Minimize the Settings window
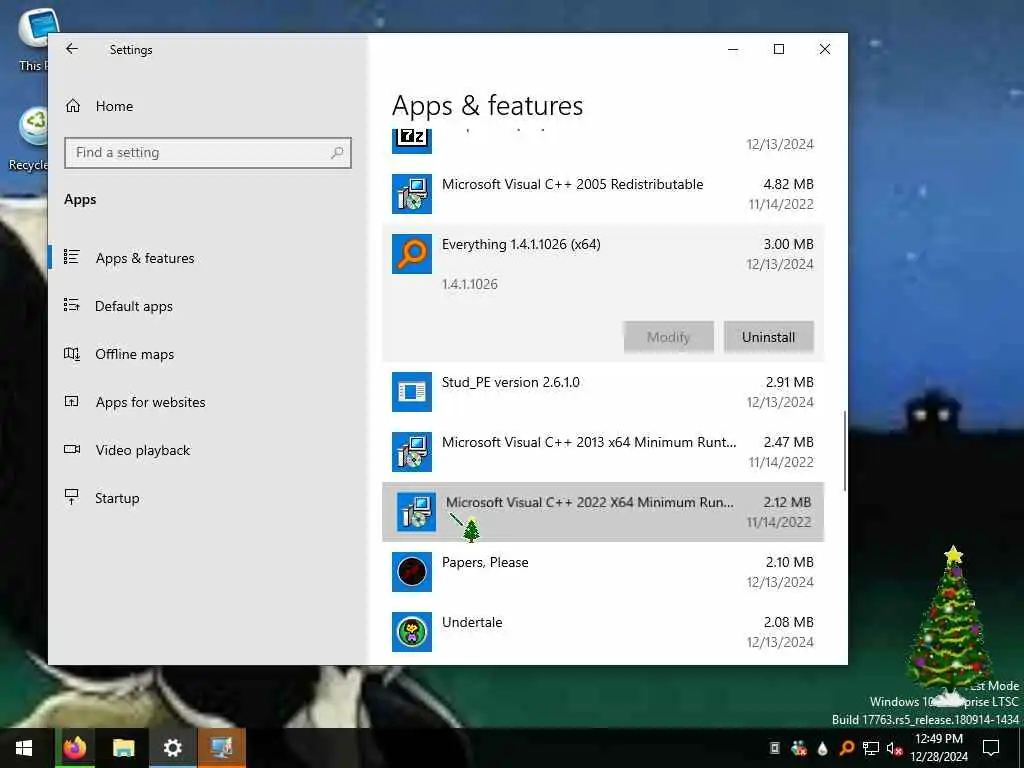1024x768 pixels. 733,49
